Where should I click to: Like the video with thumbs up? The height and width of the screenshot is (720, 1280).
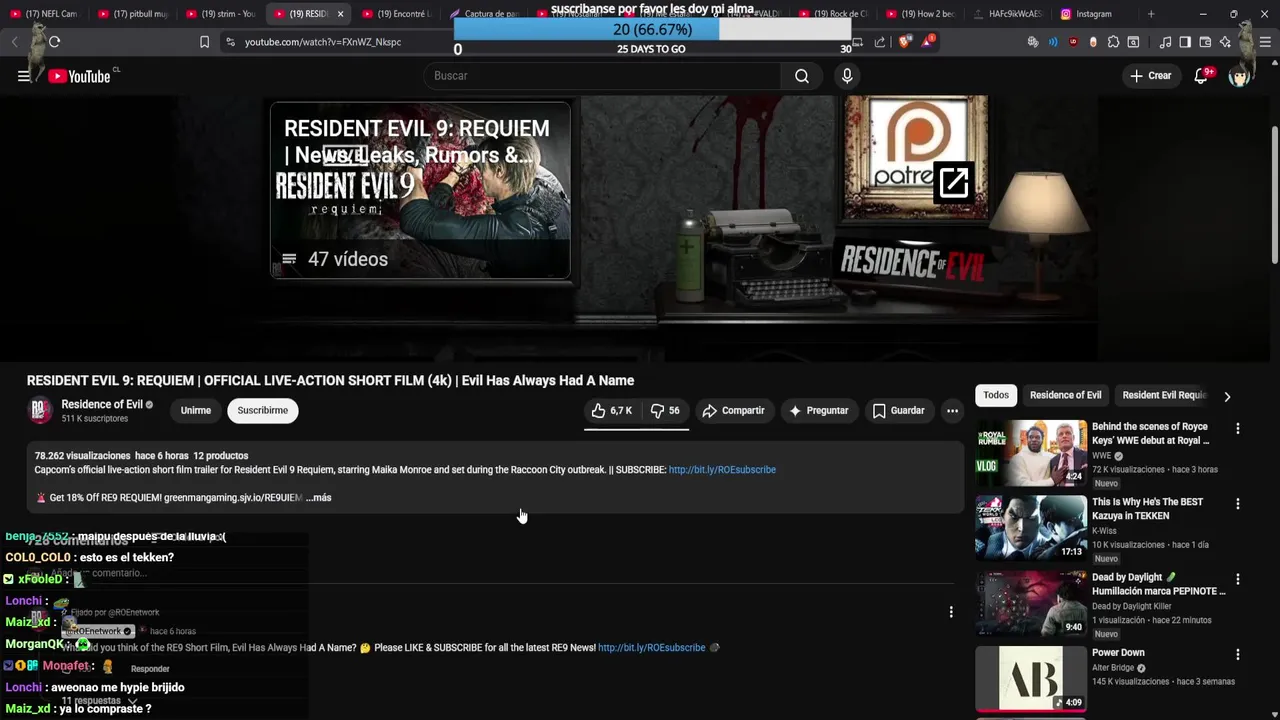click(611, 411)
